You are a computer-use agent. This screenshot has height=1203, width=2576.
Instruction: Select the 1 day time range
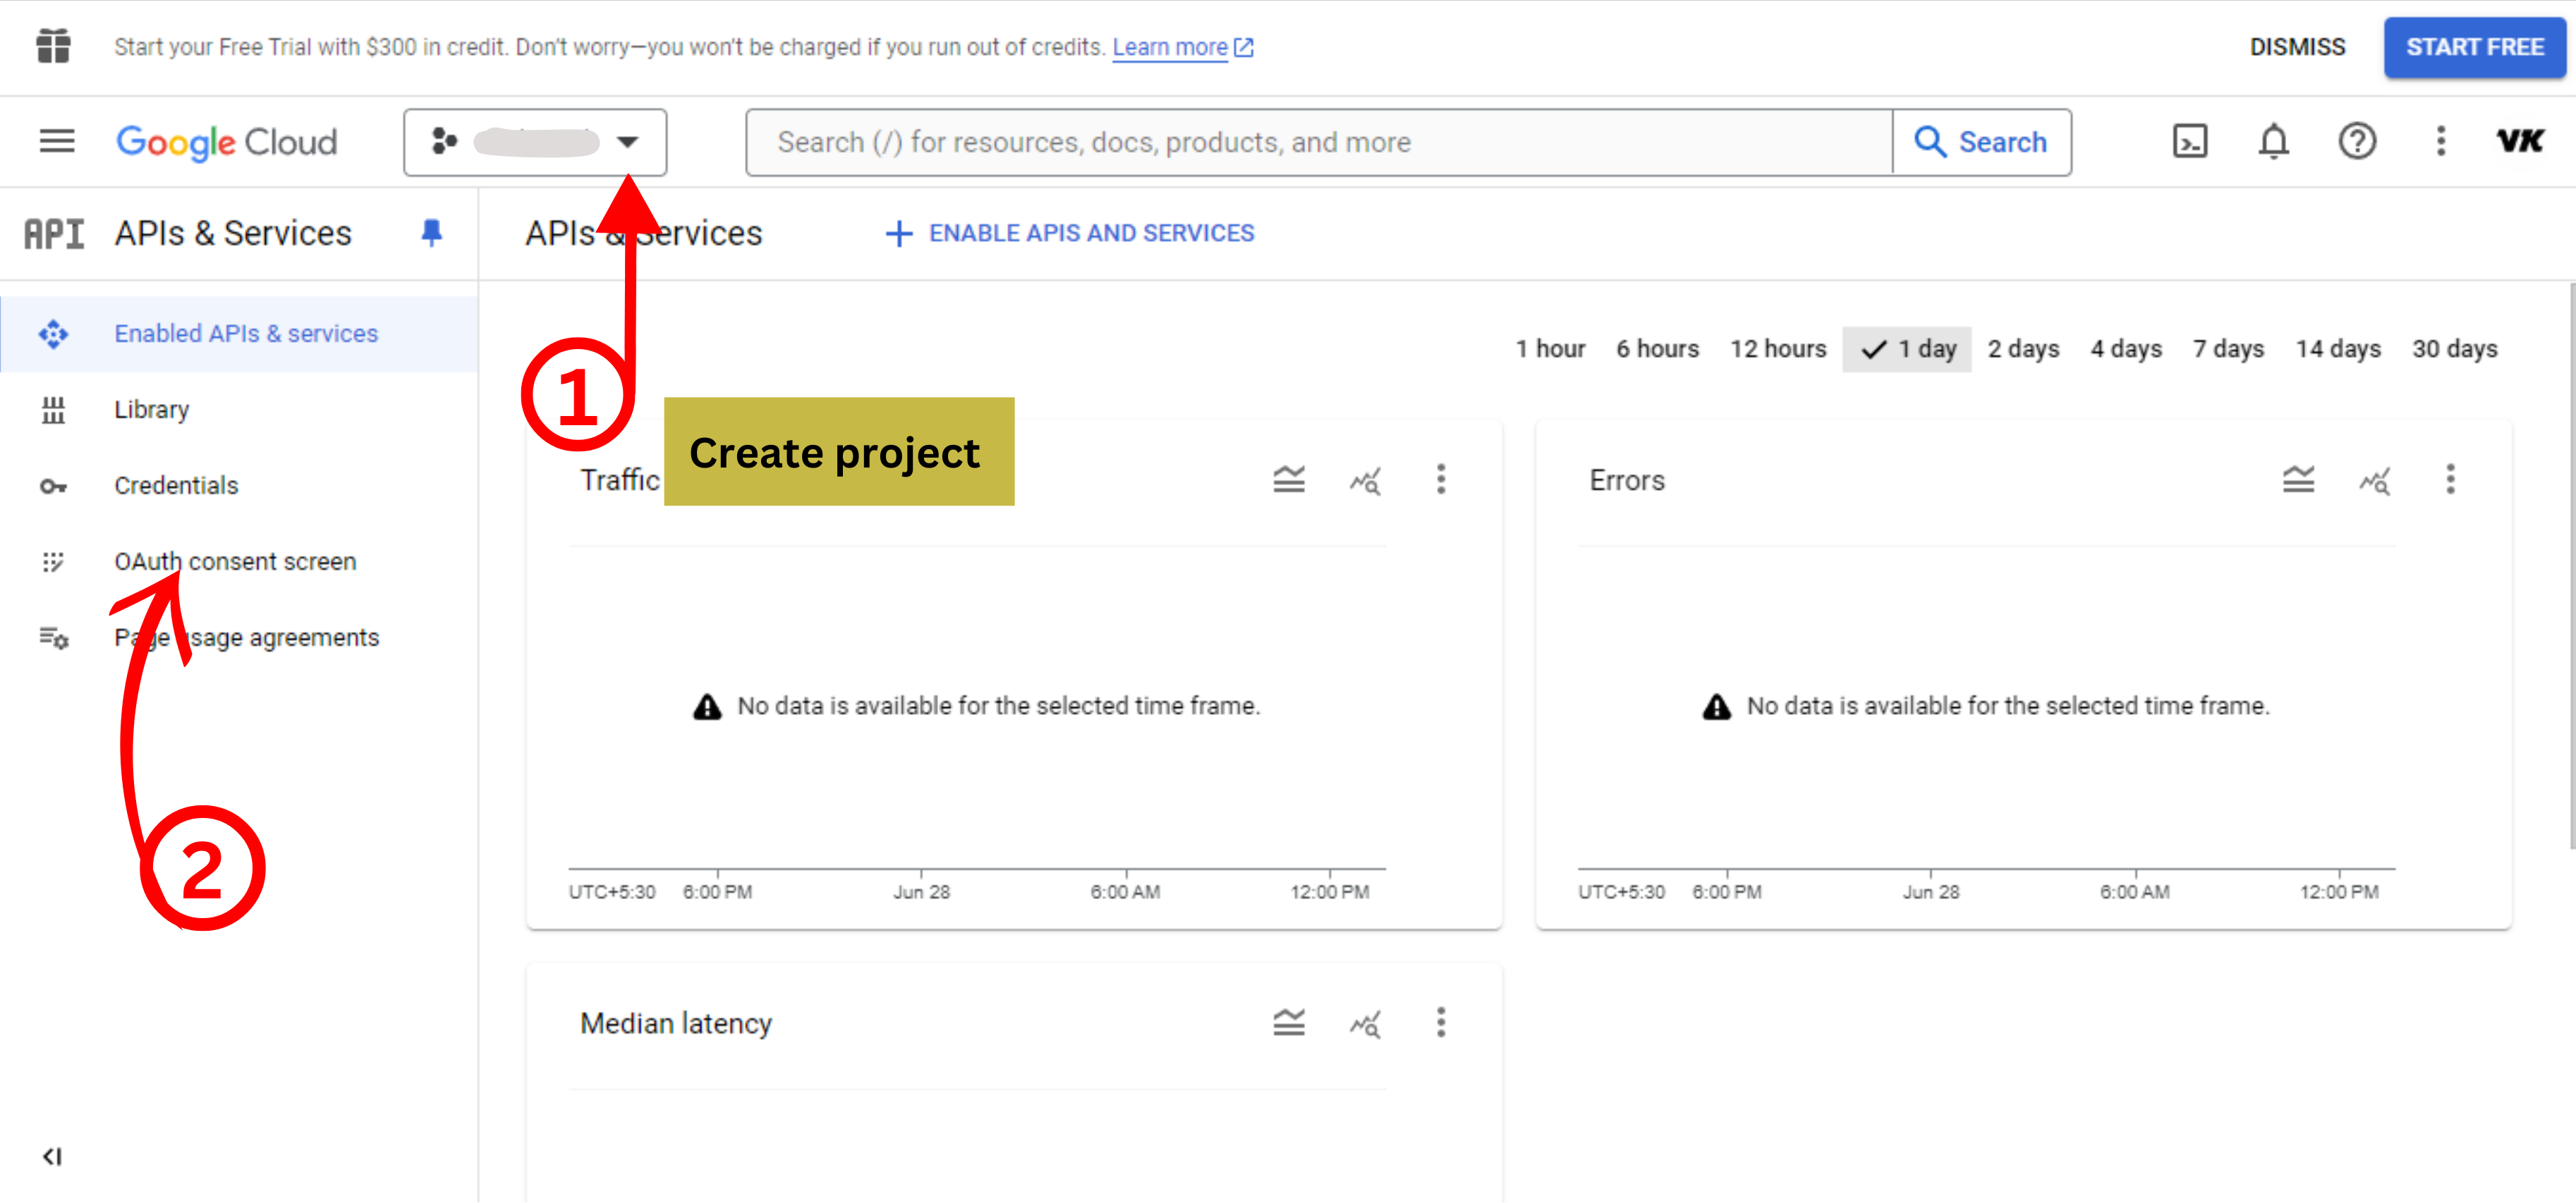coord(1907,349)
